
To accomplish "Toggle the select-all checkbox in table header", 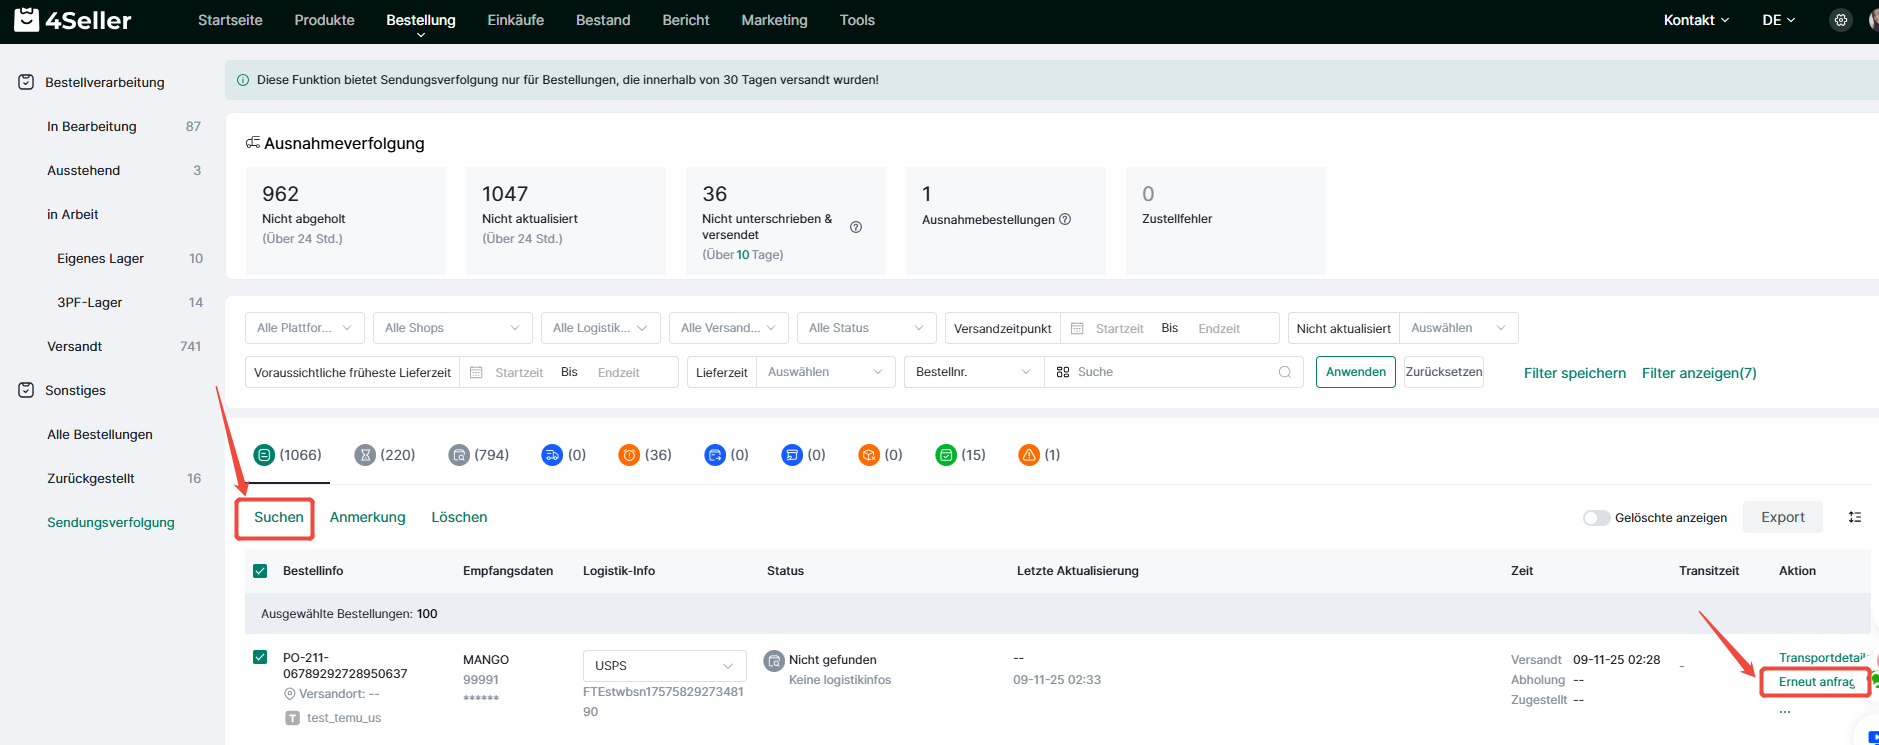I will (260, 571).
